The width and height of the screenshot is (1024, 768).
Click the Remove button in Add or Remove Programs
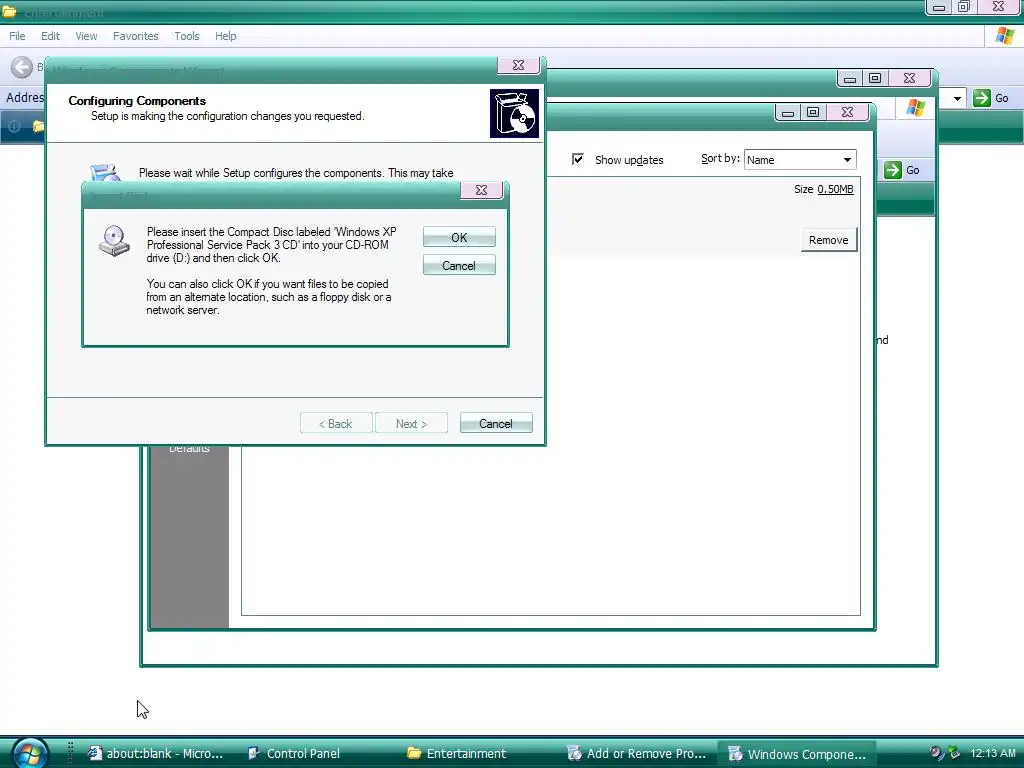pos(828,240)
